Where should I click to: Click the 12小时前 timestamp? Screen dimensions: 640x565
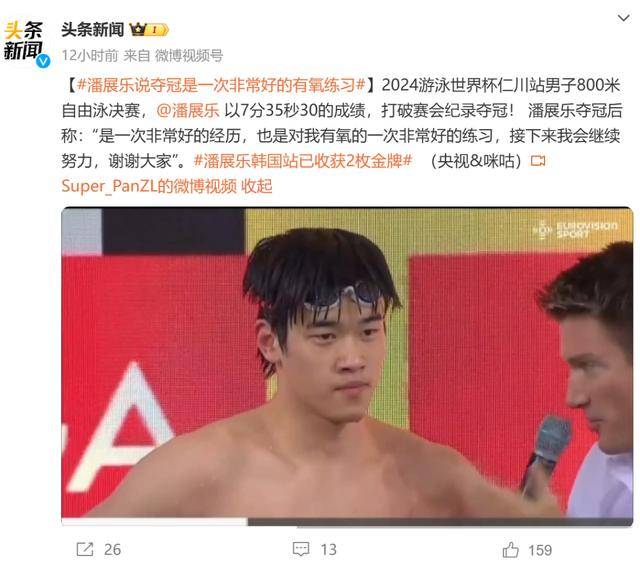pos(90,56)
